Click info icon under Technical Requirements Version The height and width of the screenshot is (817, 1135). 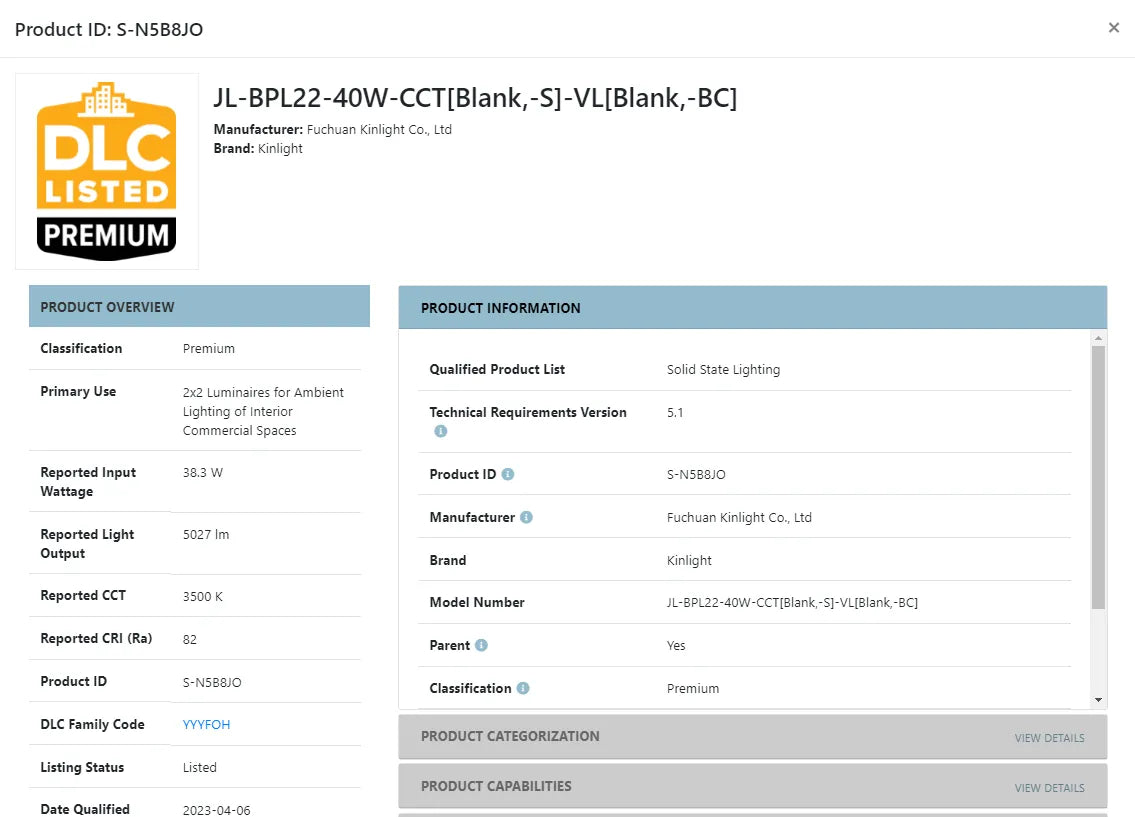440,432
